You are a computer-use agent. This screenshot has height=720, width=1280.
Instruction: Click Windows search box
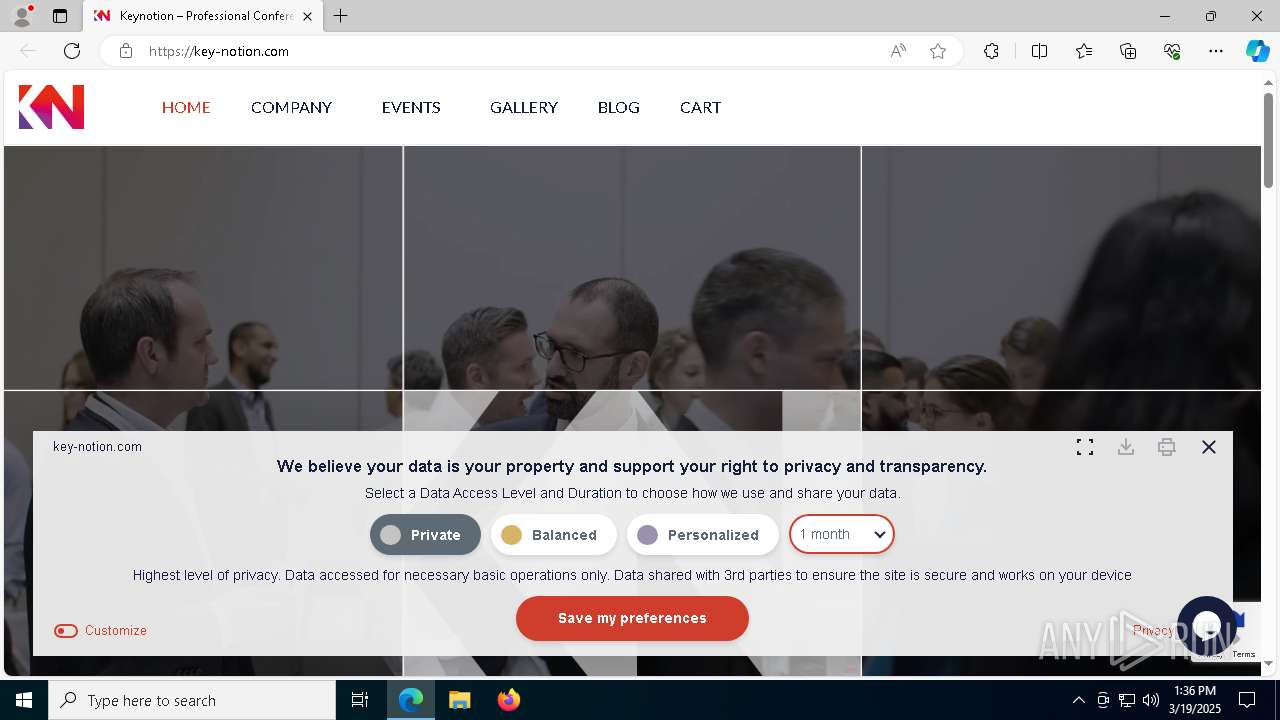192,700
